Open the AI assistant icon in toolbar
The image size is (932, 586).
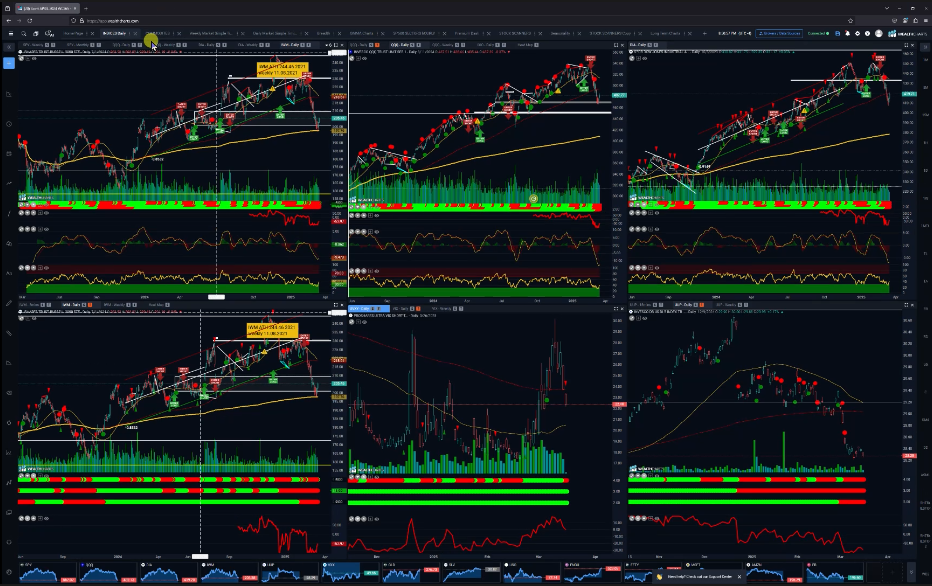[x=49, y=33]
